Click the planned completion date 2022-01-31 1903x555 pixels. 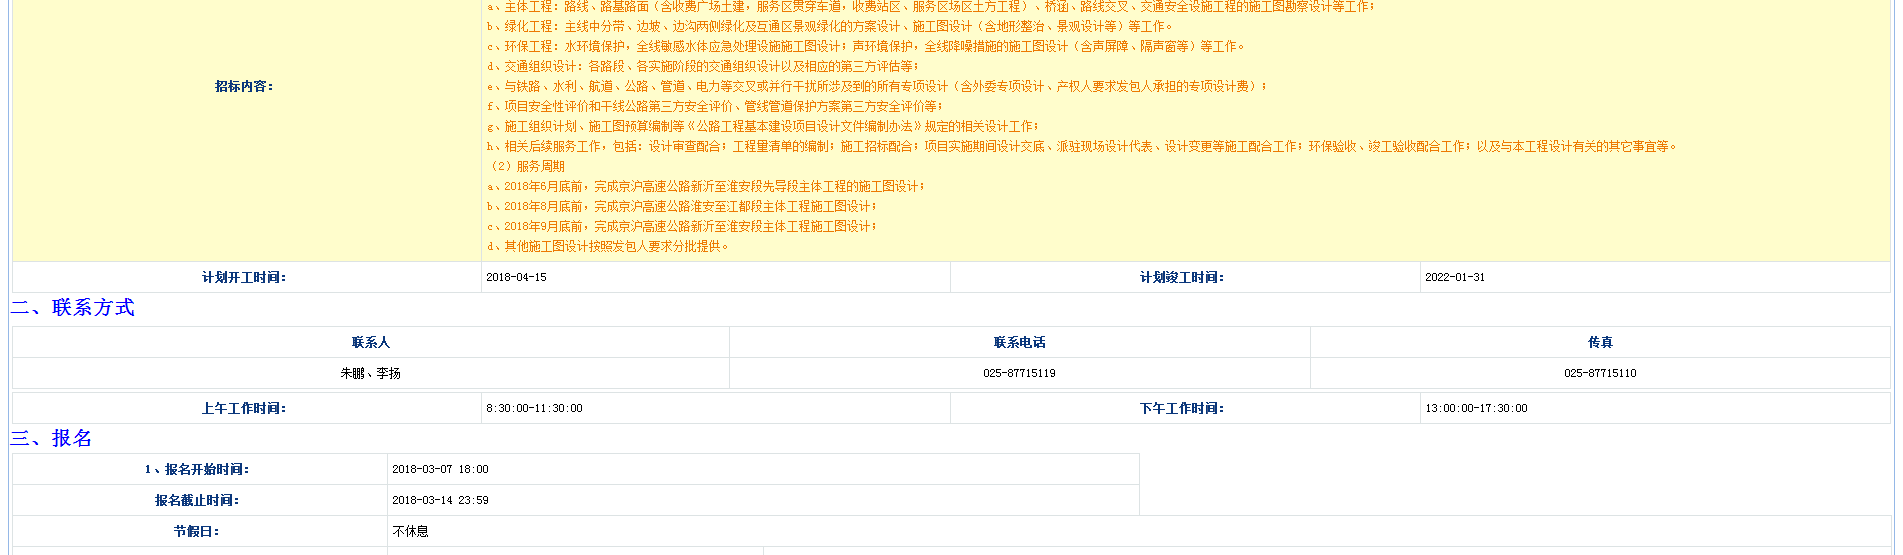point(1455,278)
